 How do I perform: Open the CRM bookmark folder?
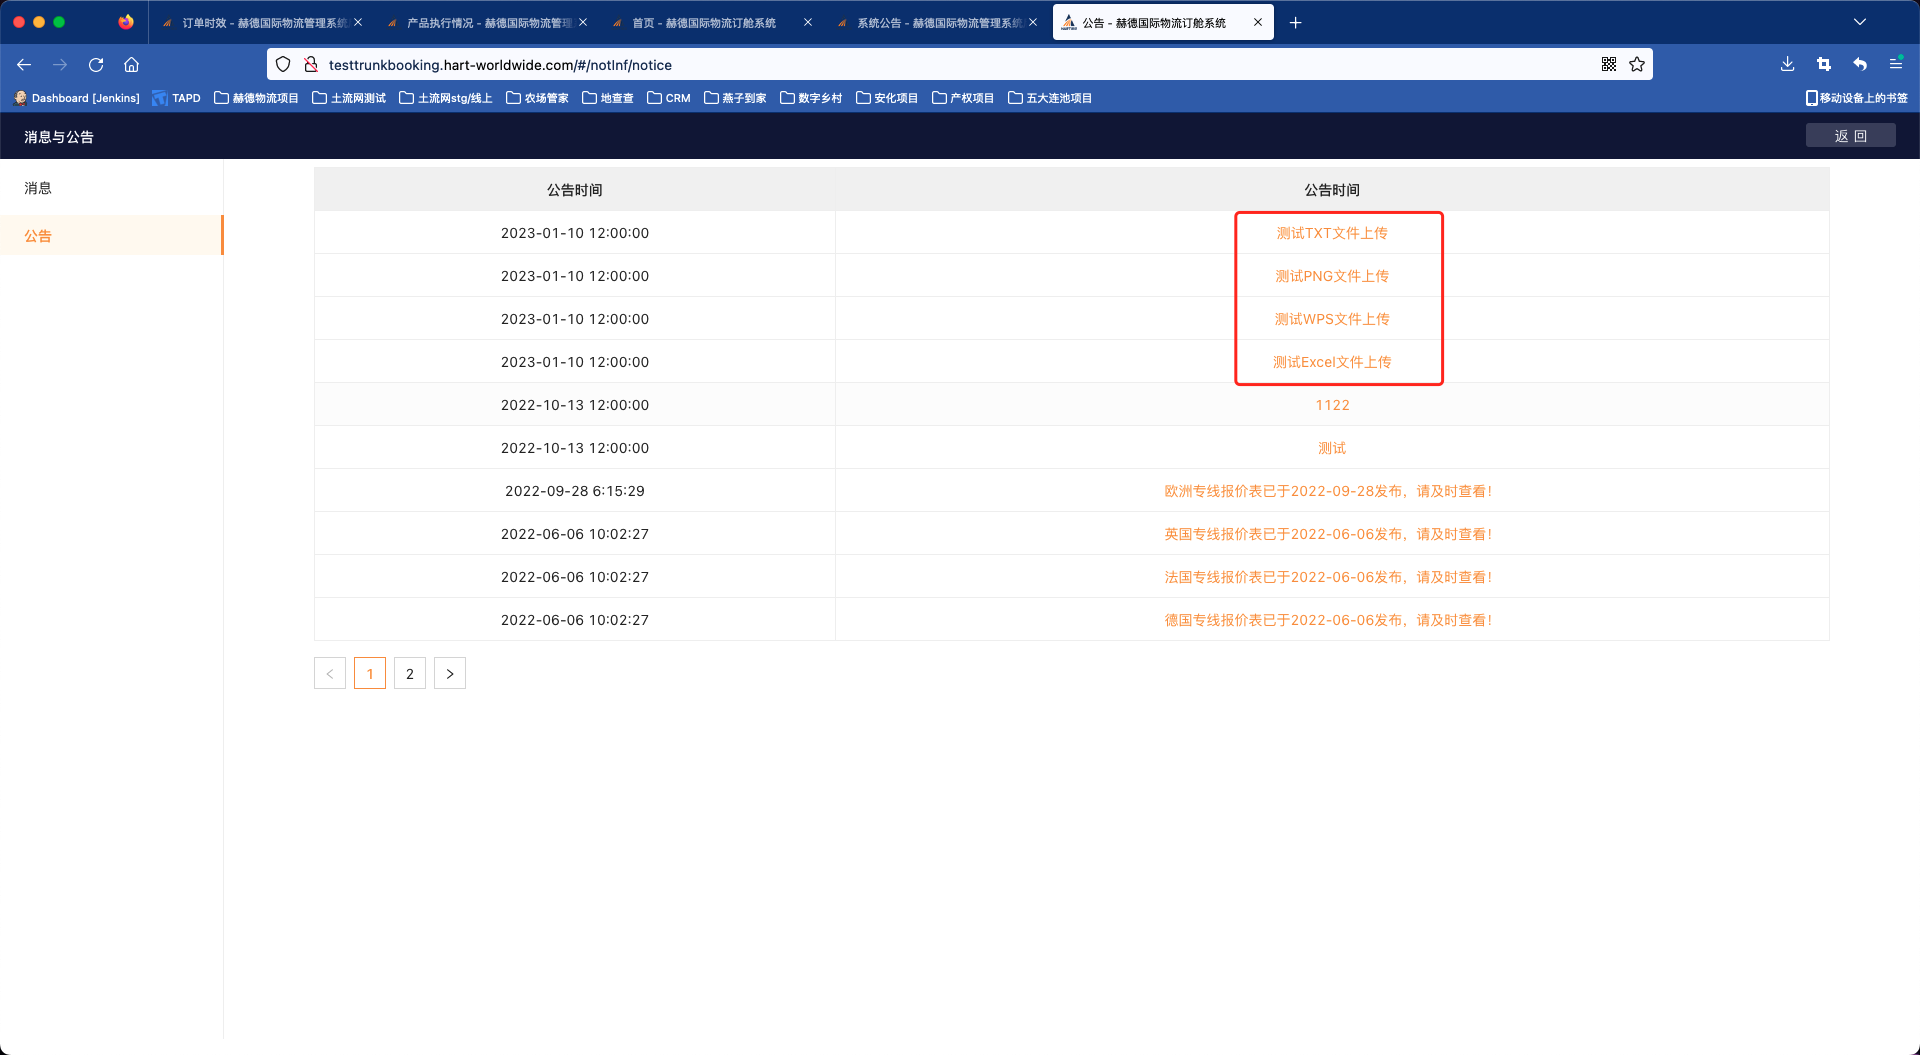tap(669, 98)
